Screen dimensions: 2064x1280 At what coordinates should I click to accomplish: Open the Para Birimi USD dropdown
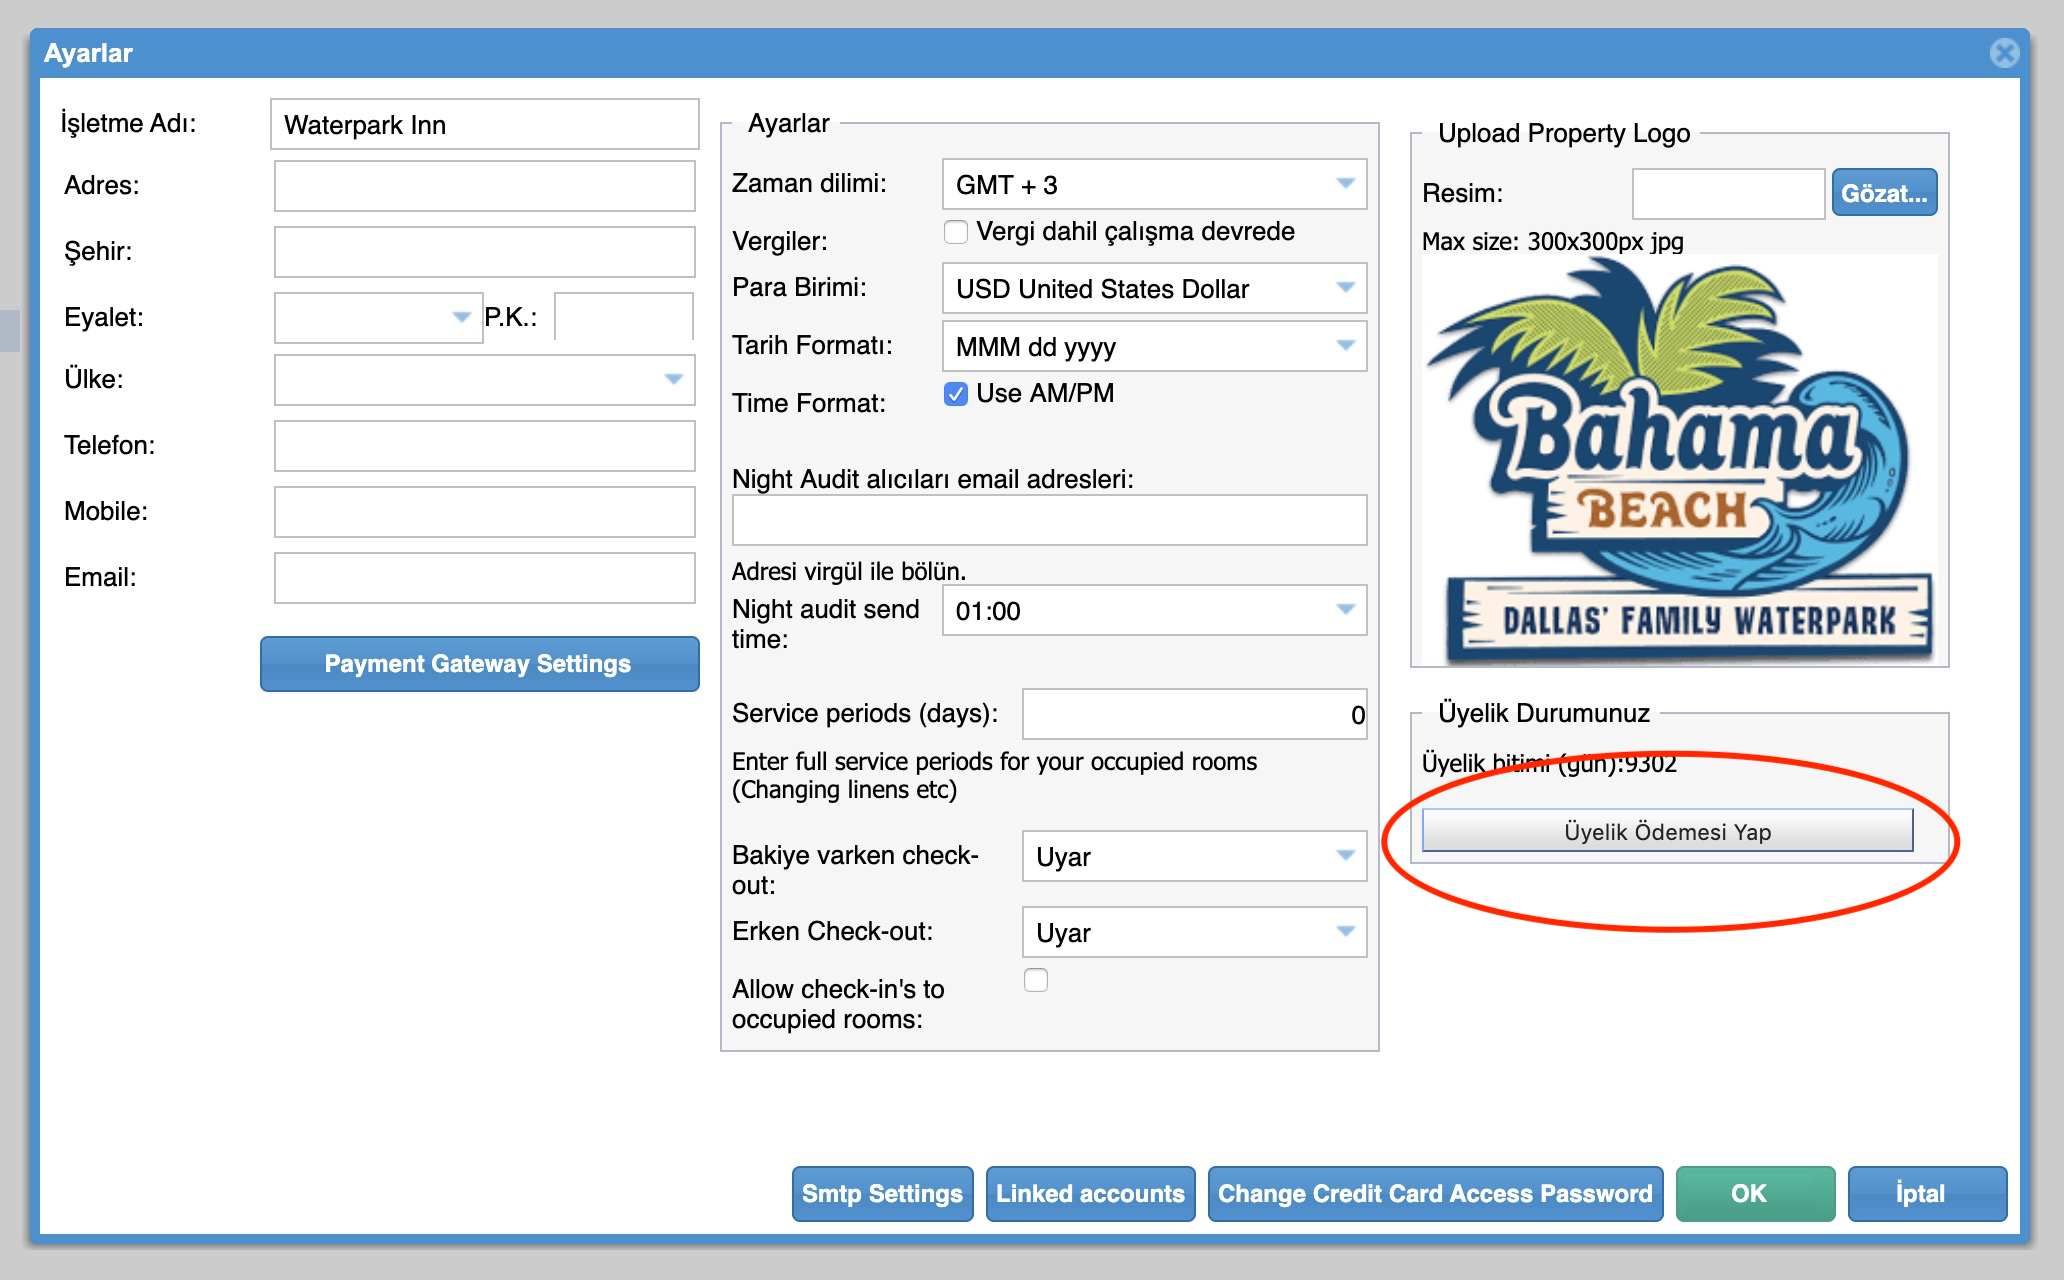coord(1154,288)
